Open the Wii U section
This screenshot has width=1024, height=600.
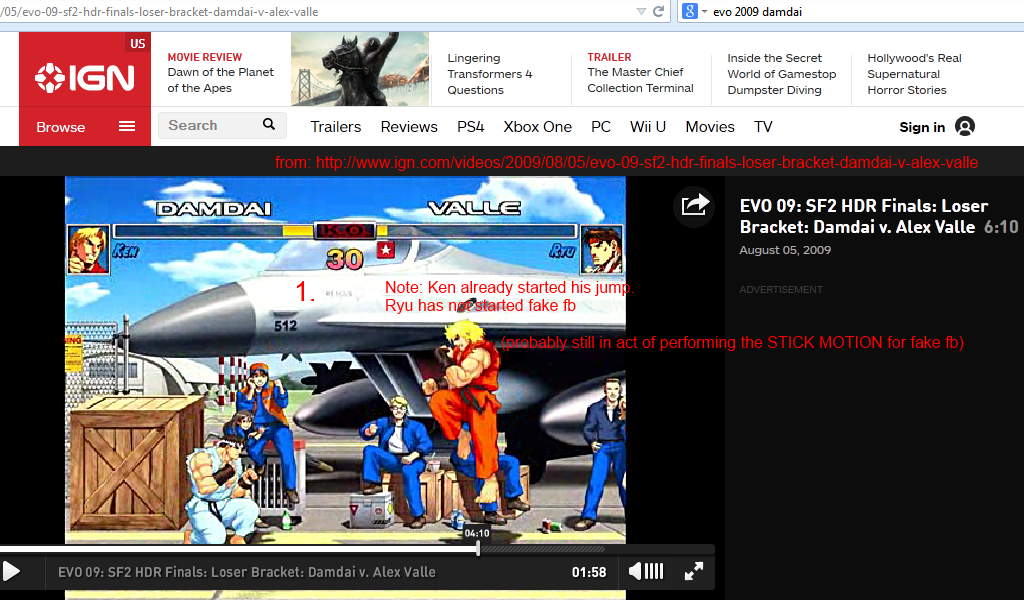(648, 127)
